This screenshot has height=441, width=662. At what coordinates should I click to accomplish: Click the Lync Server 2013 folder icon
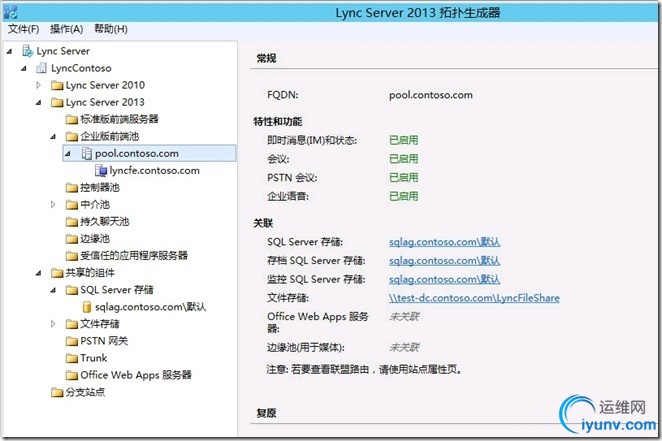(57, 103)
